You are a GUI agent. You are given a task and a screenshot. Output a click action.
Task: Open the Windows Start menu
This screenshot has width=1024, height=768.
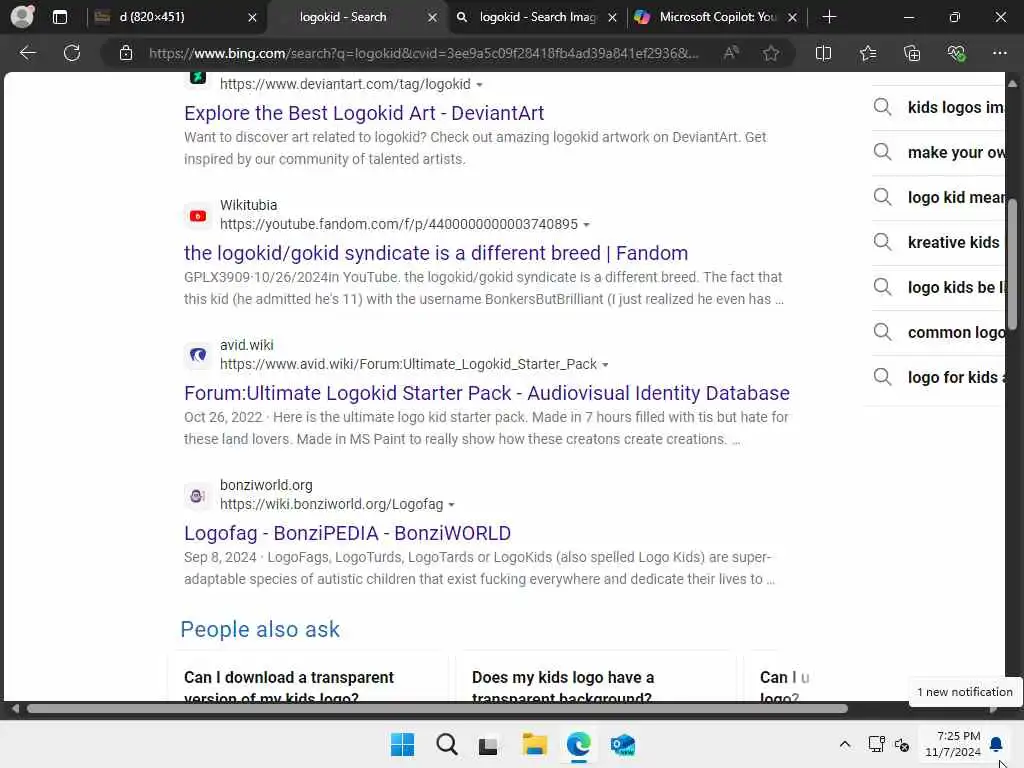402,744
